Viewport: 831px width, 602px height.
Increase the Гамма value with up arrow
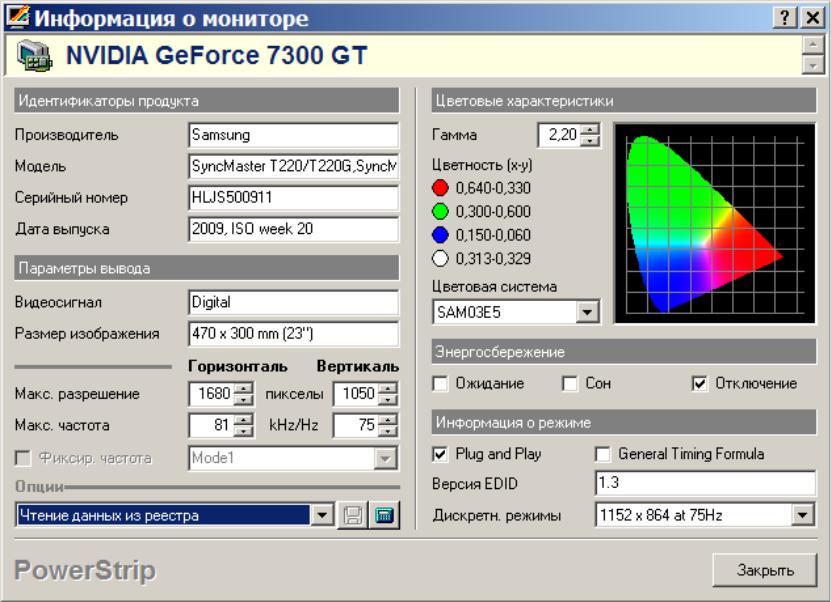590,129
